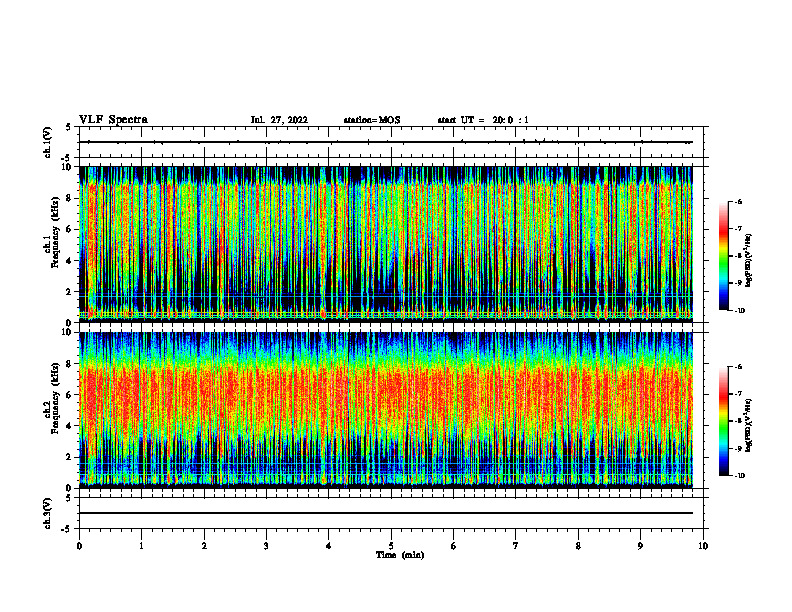This screenshot has height=612, width=792.
Task: Click the "start UT = 20:0 :1" text
Action: [483, 120]
